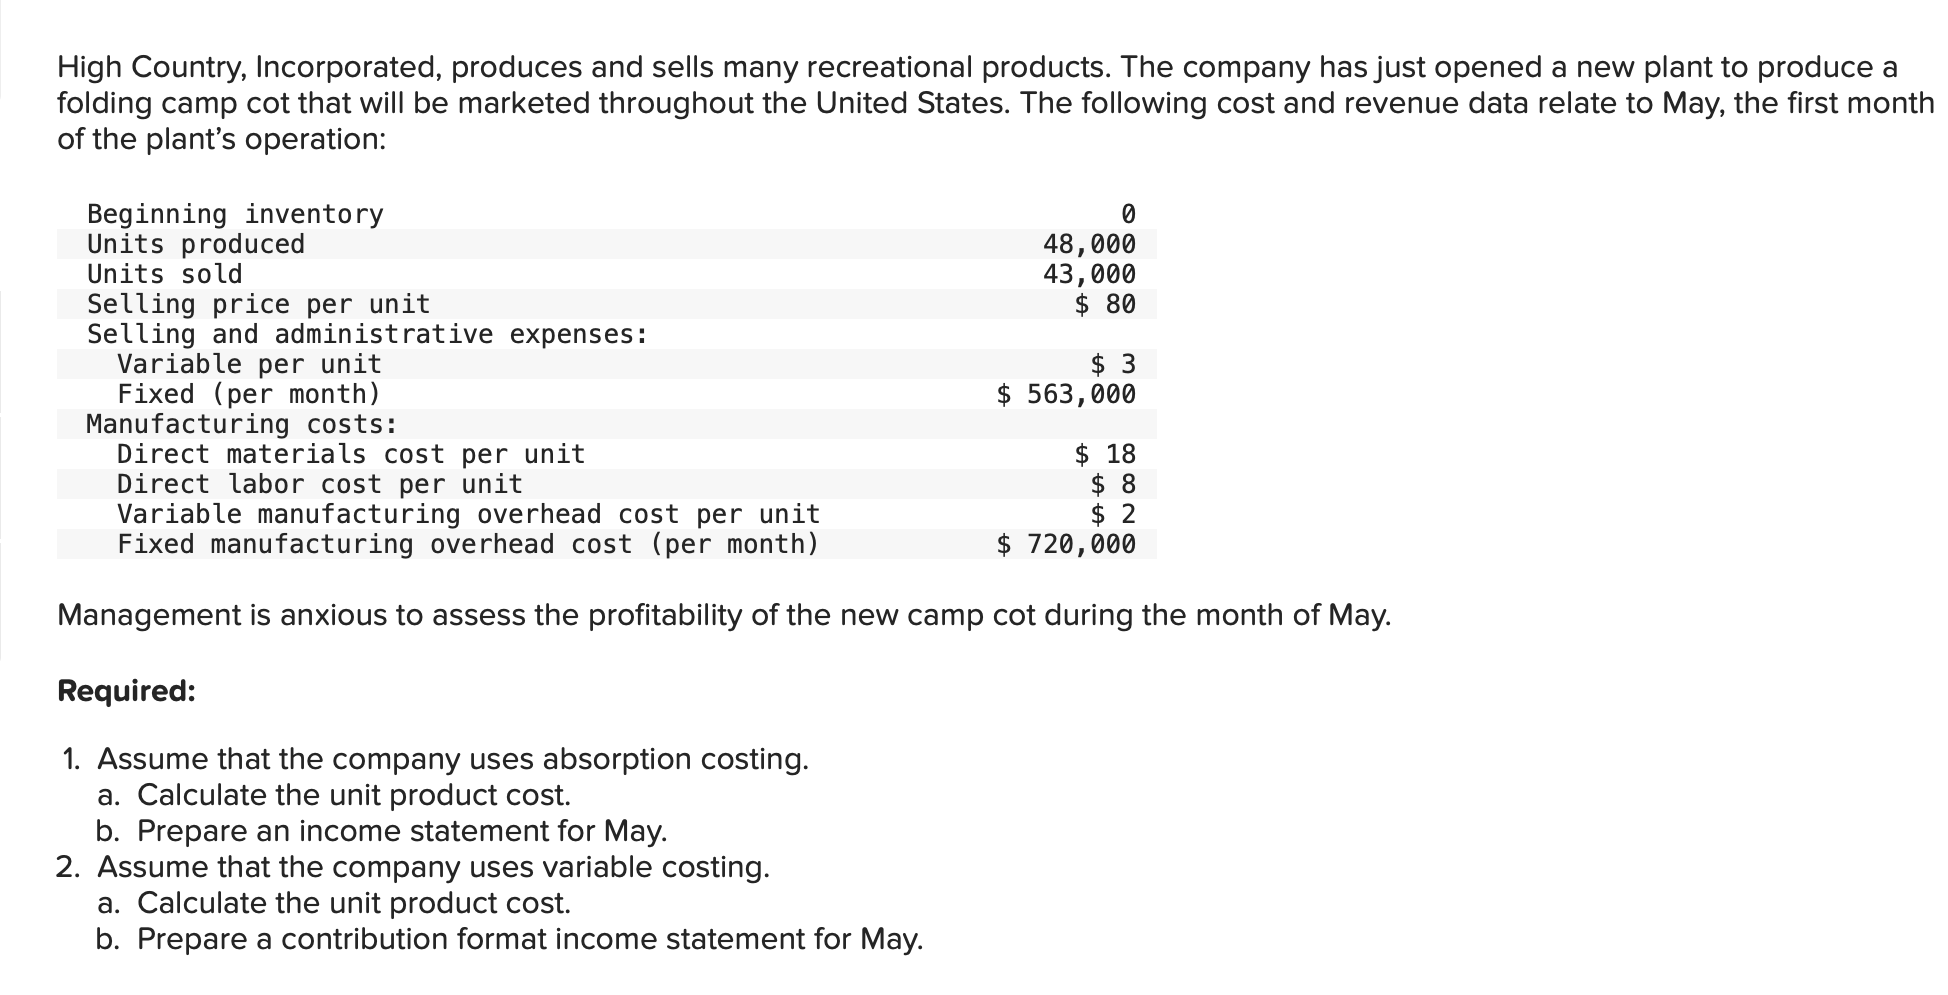The height and width of the screenshot is (995, 1948).
Task: Click the fixed manufacturing overhead value $ 720,000
Action: pyautogui.click(x=1066, y=544)
